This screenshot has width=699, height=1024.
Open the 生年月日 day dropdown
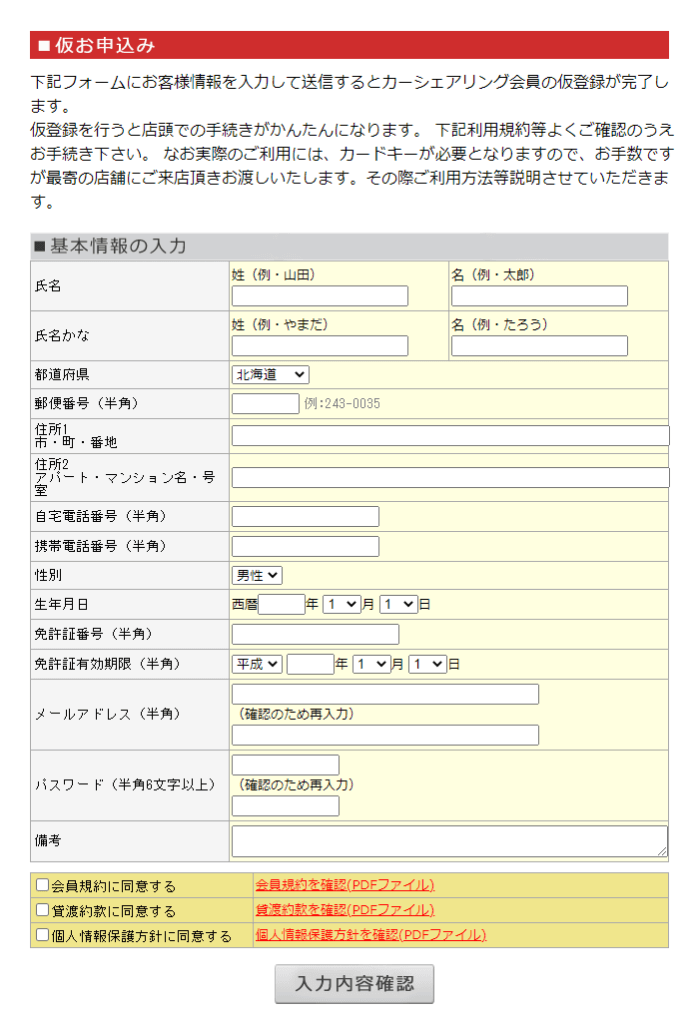(398, 604)
